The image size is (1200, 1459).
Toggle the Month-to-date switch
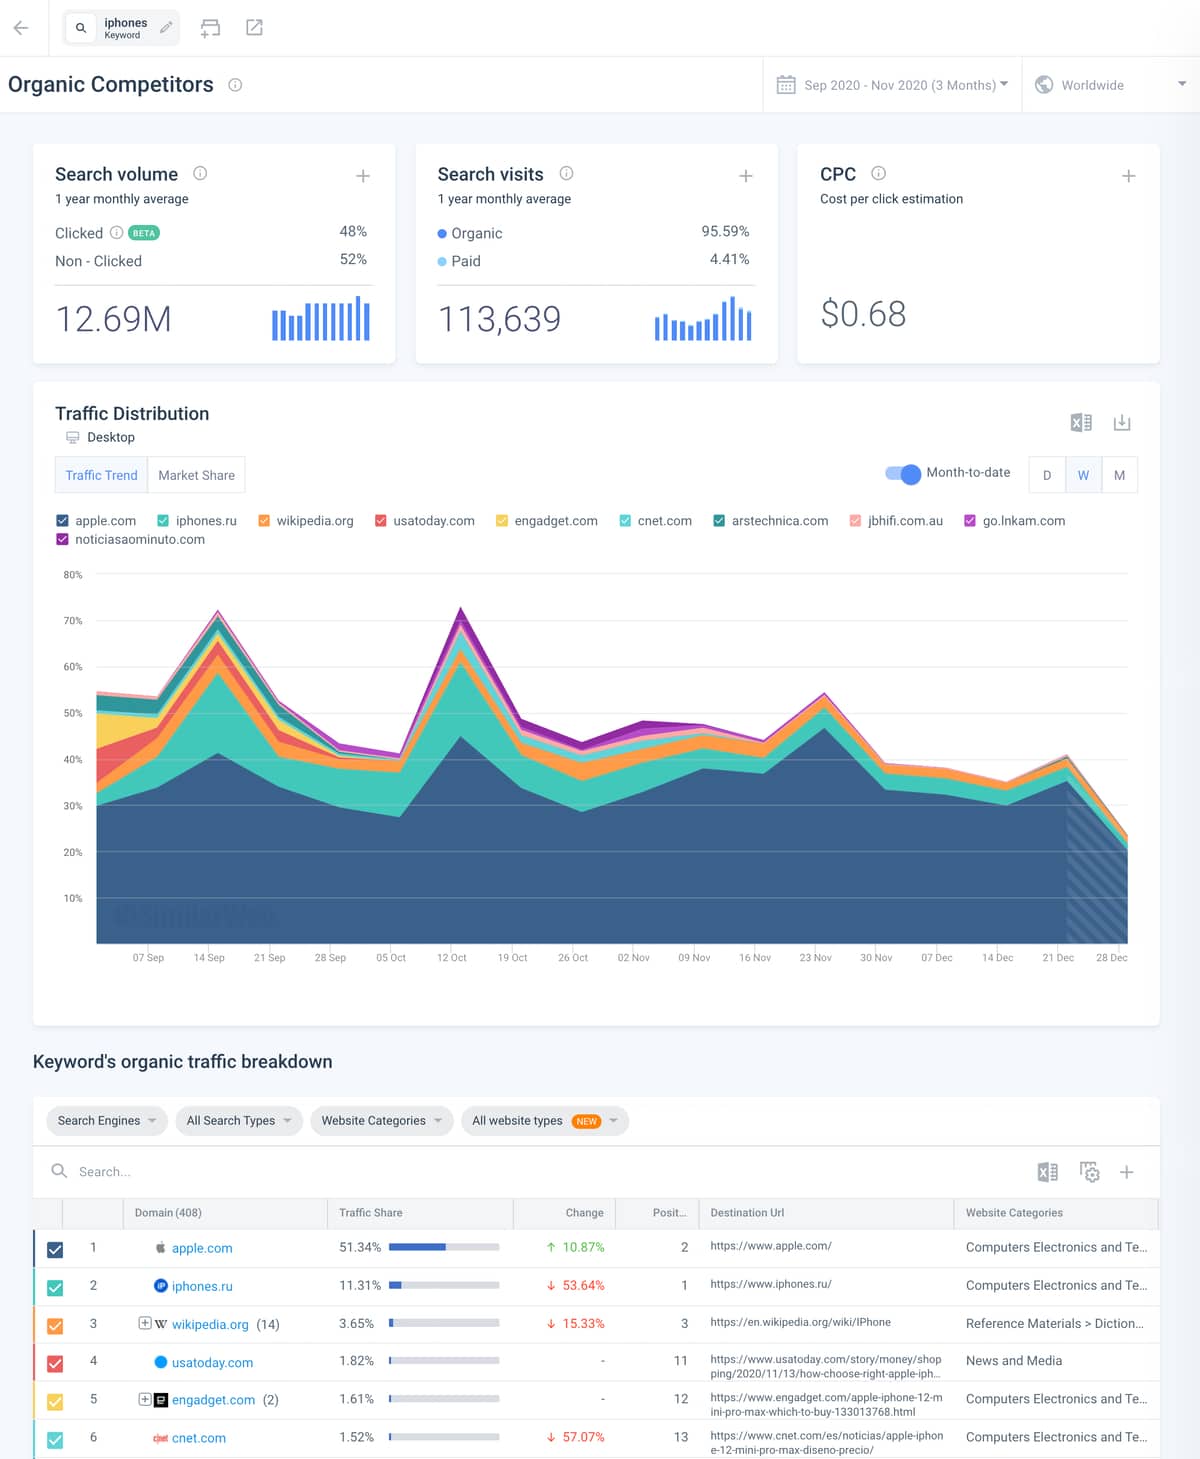coord(903,474)
